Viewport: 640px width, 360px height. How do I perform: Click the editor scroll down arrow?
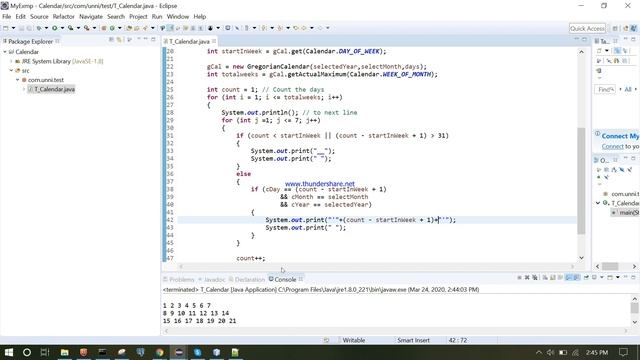click(x=581, y=258)
